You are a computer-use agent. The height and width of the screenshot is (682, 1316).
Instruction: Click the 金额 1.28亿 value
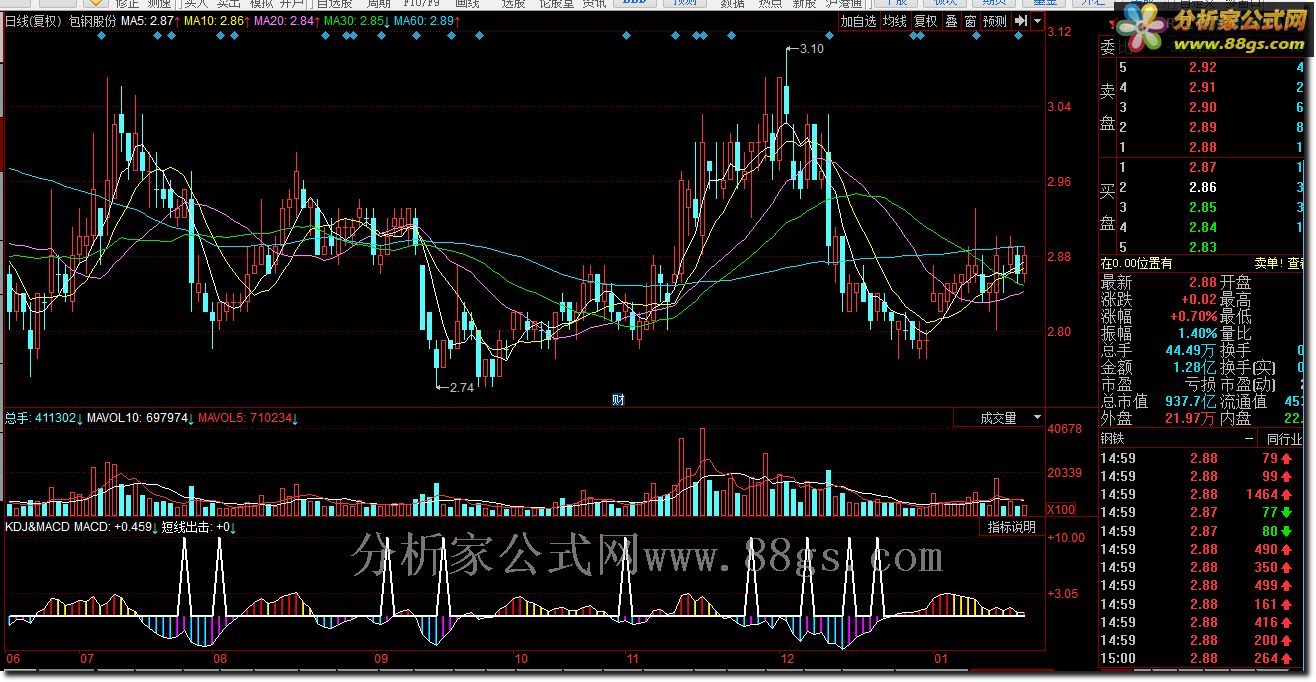point(1194,368)
